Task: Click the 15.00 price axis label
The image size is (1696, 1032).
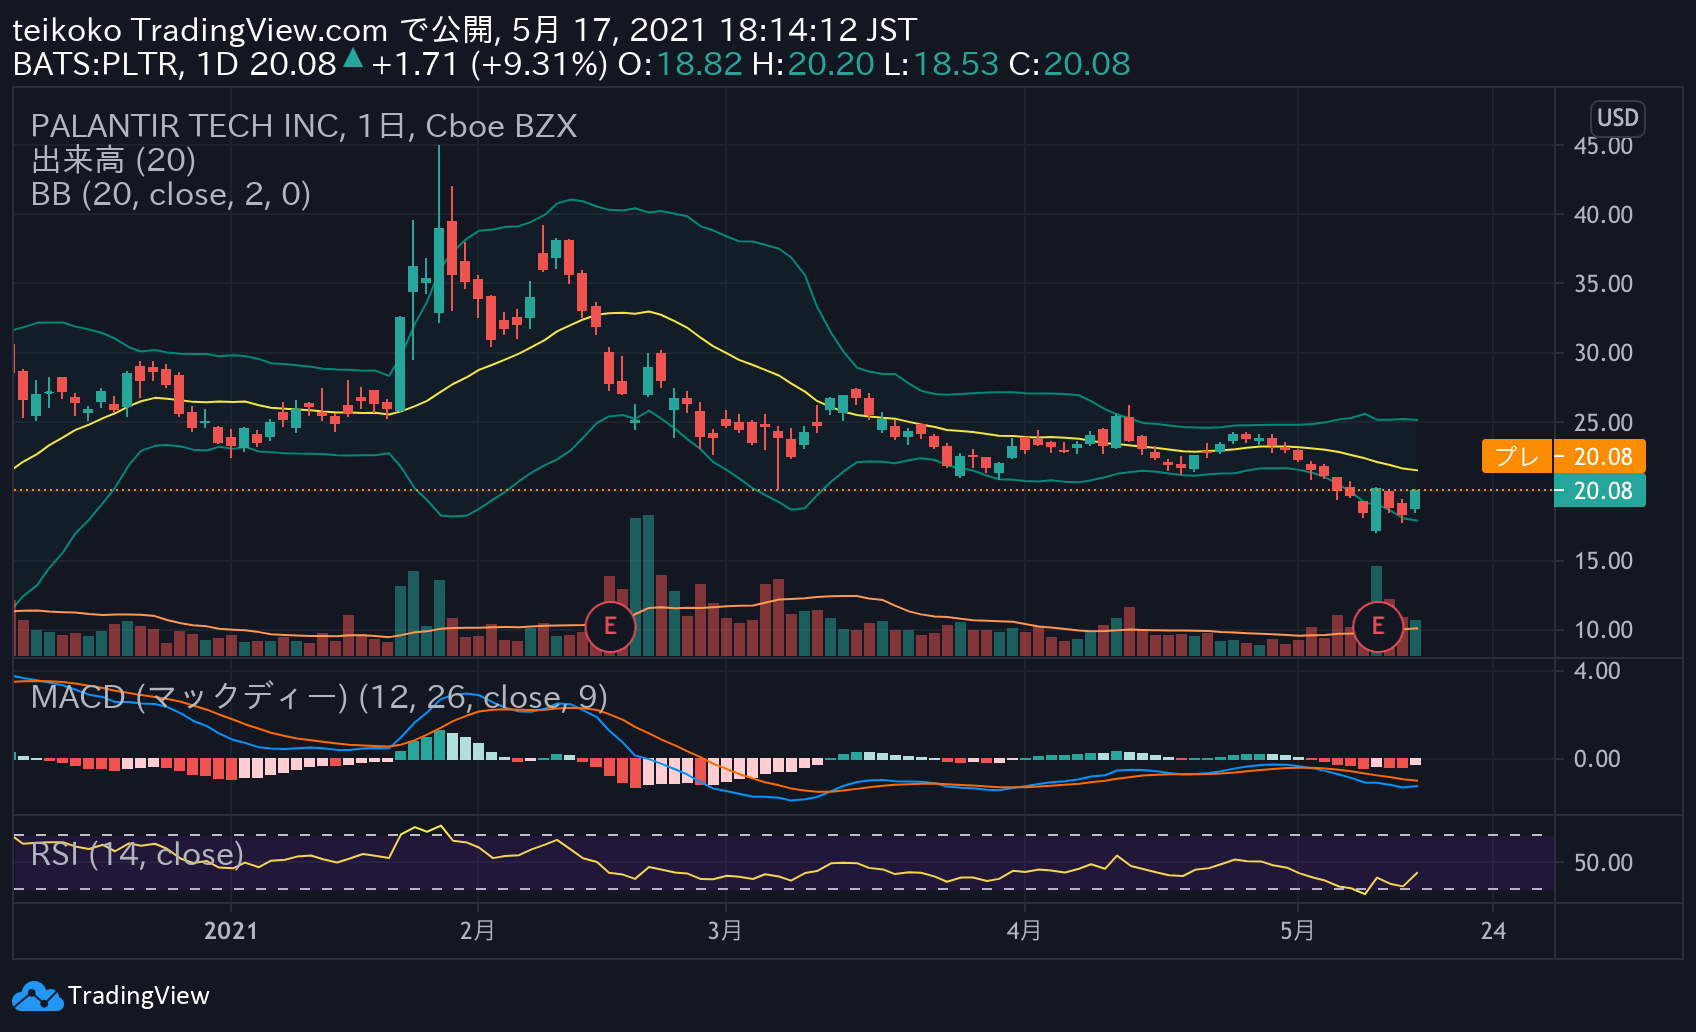Action: (1603, 561)
